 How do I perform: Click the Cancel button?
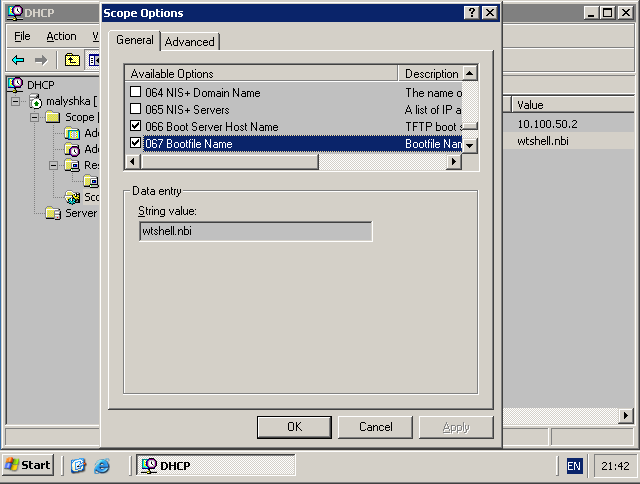pyautogui.click(x=375, y=427)
